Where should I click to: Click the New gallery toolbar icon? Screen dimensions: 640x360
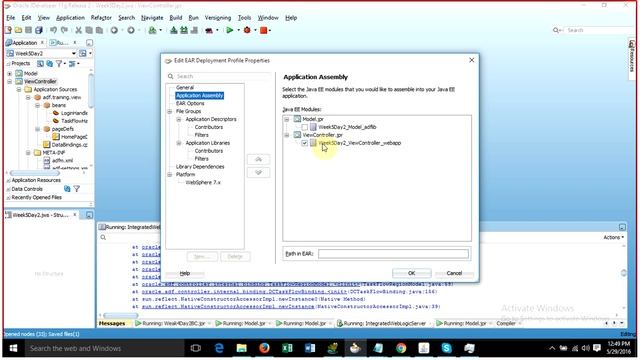click(8, 30)
